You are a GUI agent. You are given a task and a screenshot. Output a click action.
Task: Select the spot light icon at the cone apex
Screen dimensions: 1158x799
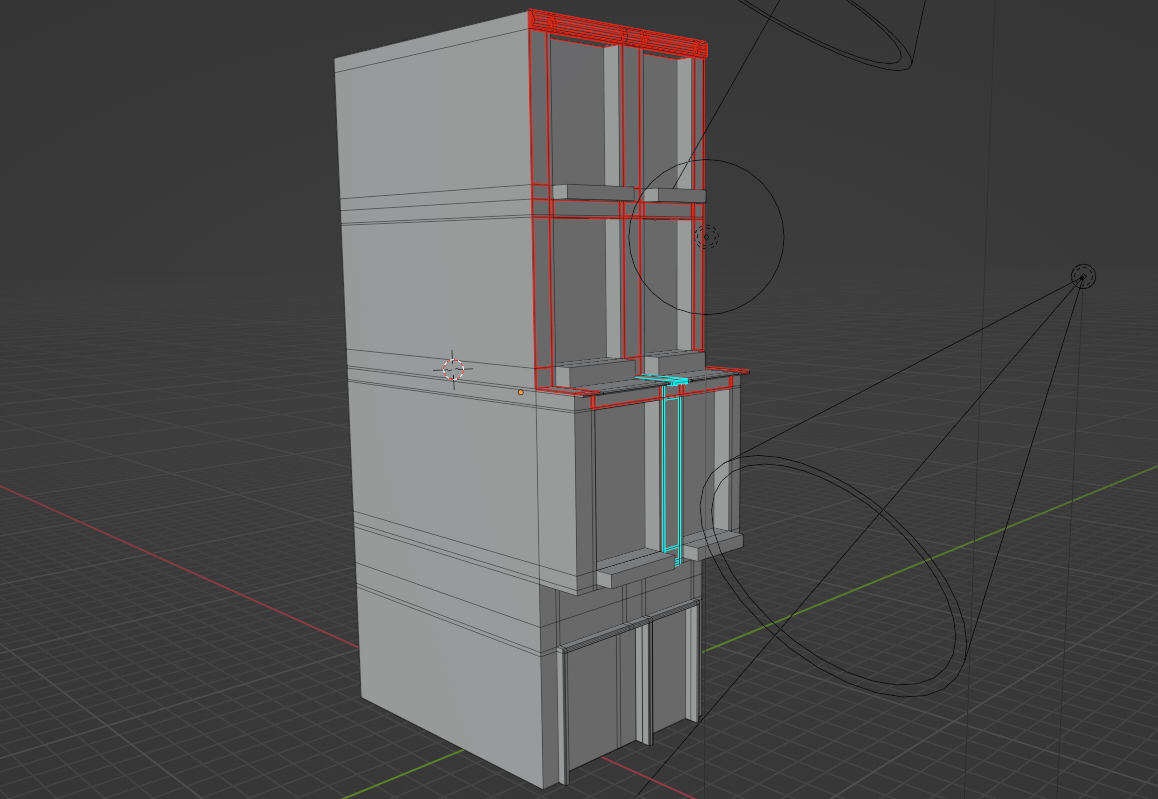tap(1083, 277)
